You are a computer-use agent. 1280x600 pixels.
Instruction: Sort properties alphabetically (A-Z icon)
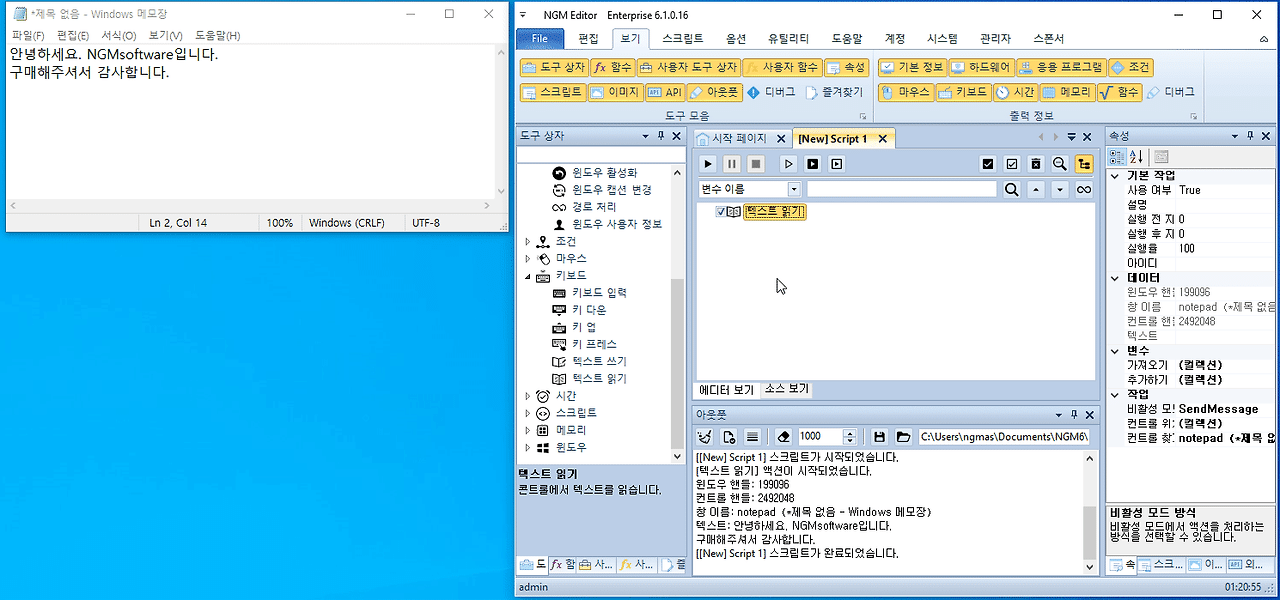(x=1137, y=156)
